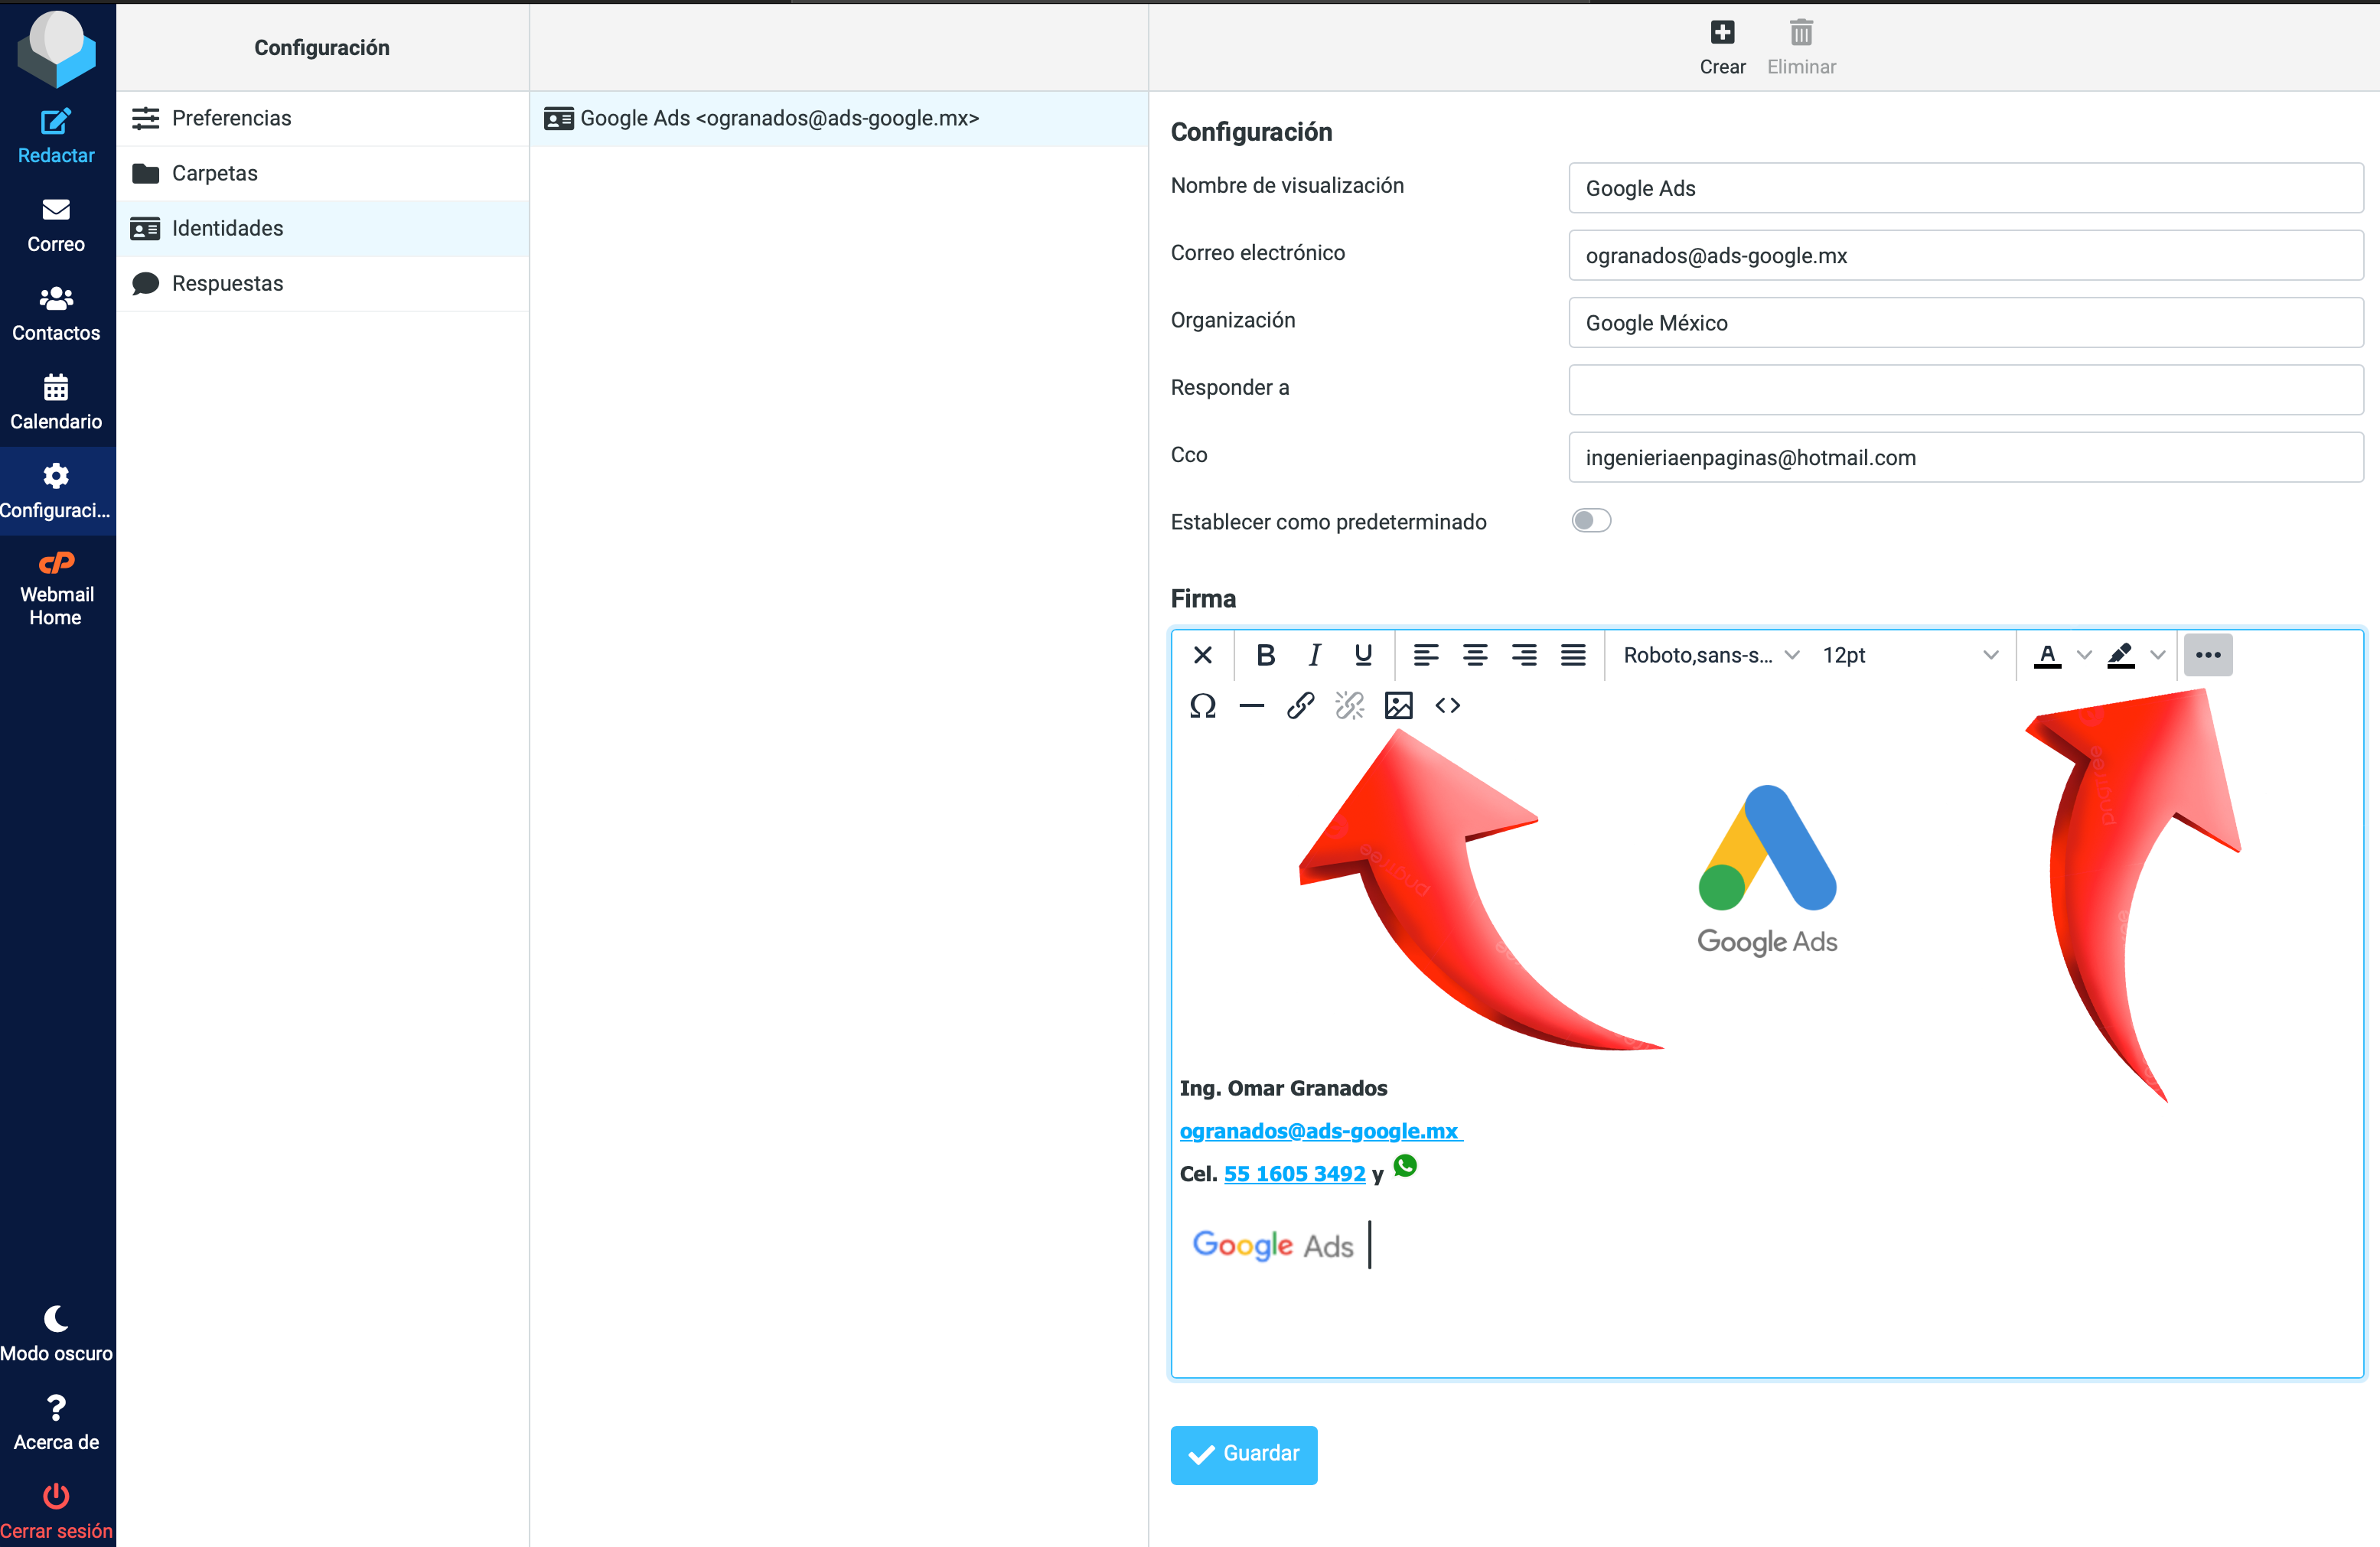2380x1547 pixels.
Task: Switch to Modo oscuro
Action: tap(56, 1334)
